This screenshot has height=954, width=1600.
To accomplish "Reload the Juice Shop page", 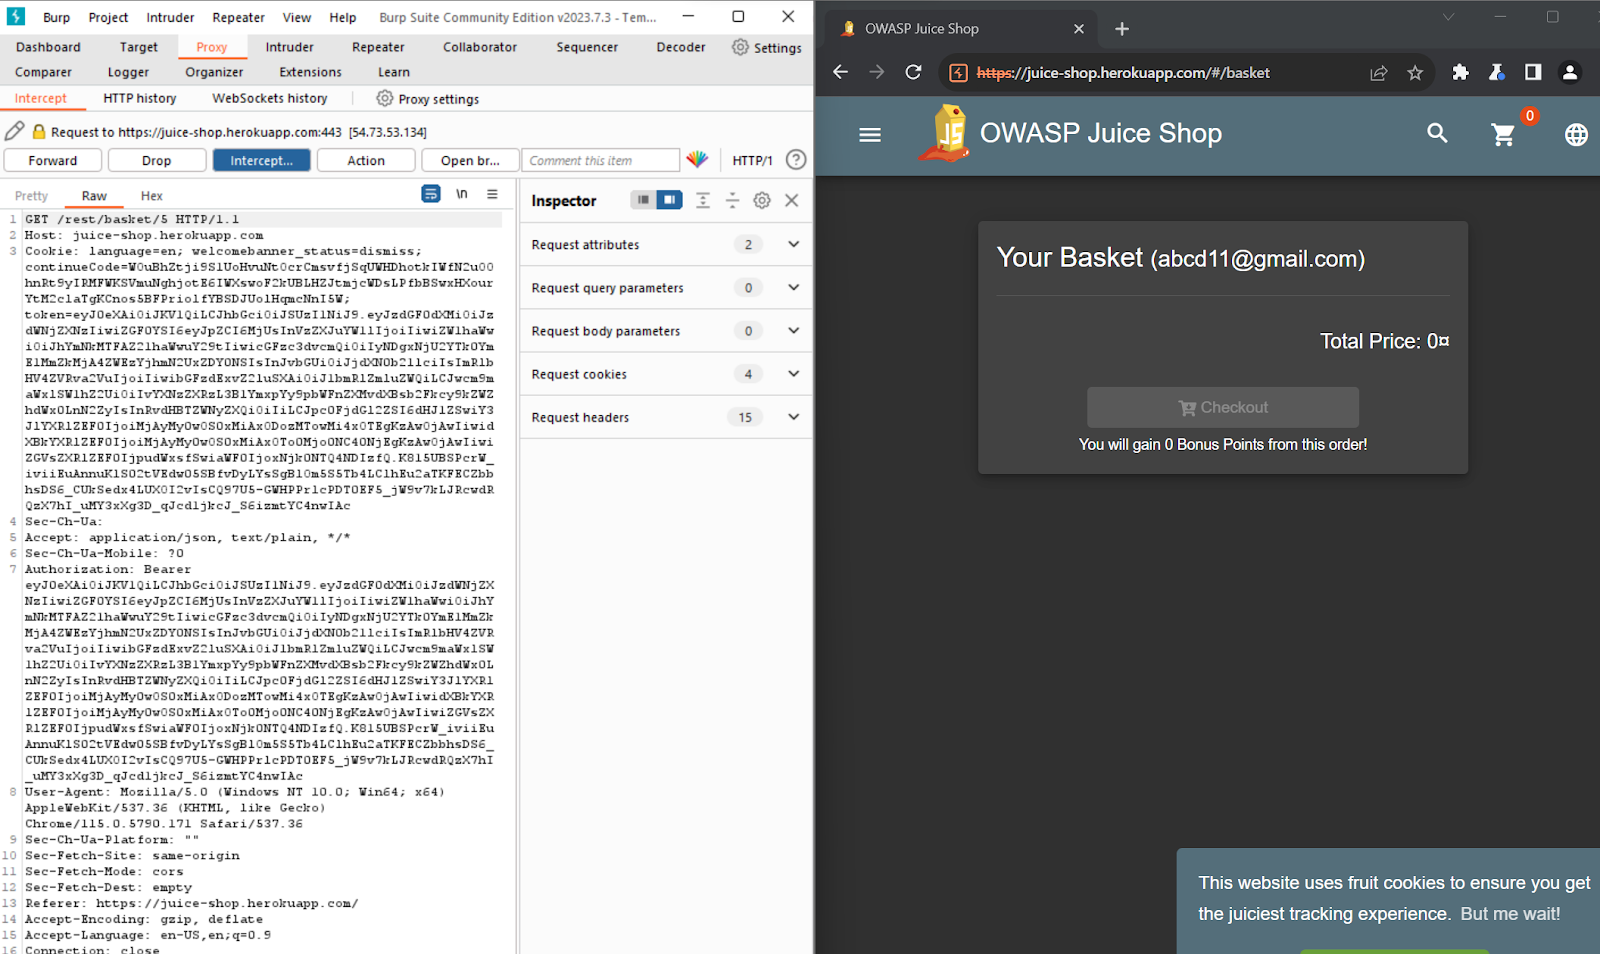I will [x=913, y=72].
